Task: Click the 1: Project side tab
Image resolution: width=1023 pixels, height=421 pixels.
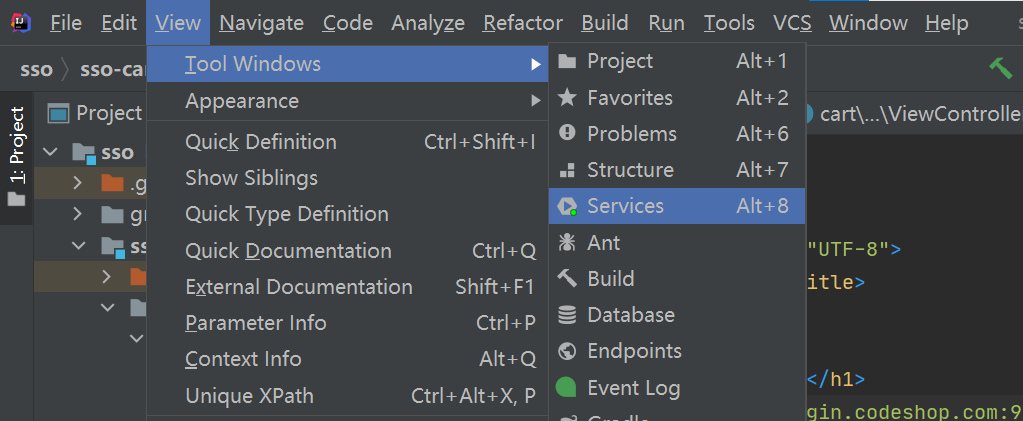Action: [x=17, y=146]
